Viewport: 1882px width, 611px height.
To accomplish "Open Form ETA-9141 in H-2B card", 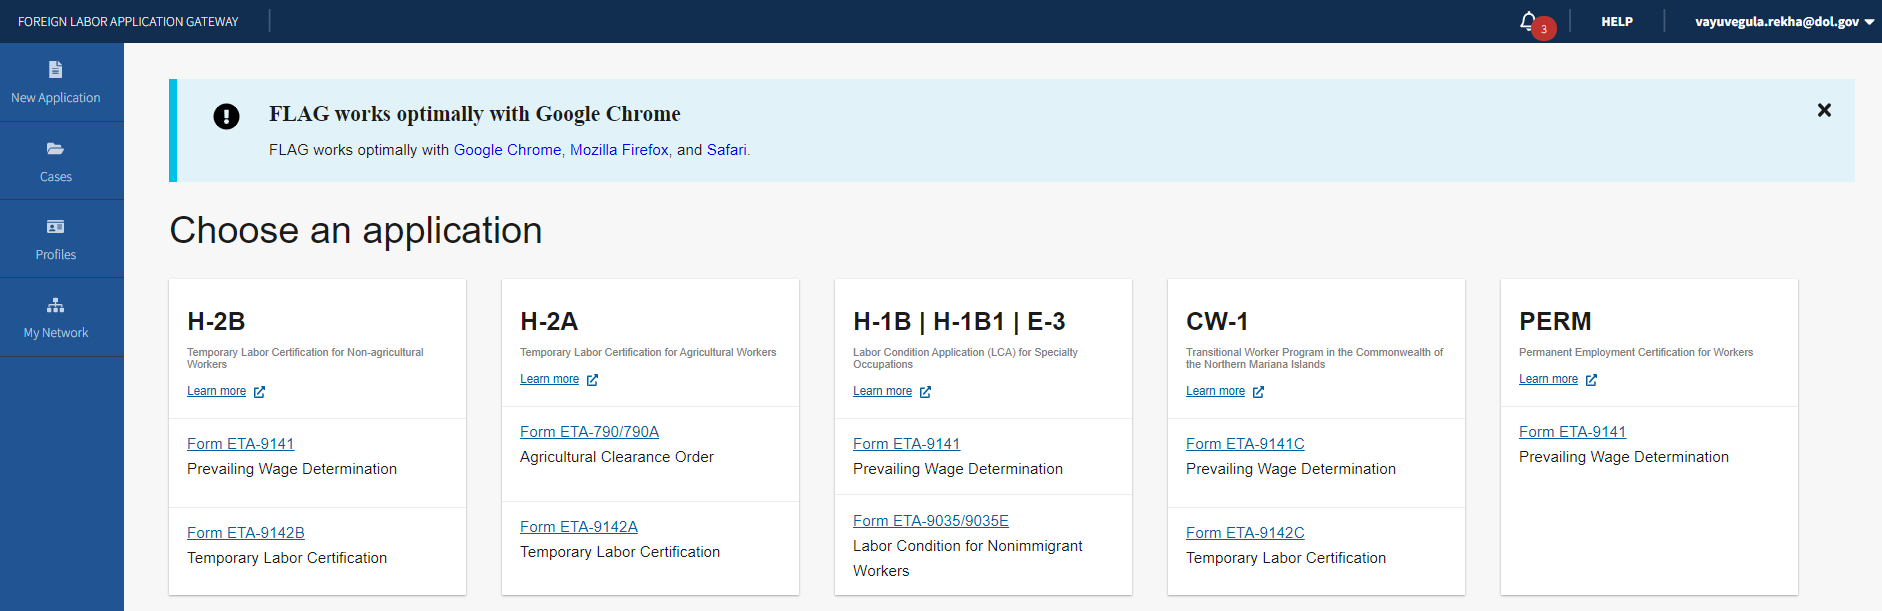I will pyautogui.click(x=240, y=444).
